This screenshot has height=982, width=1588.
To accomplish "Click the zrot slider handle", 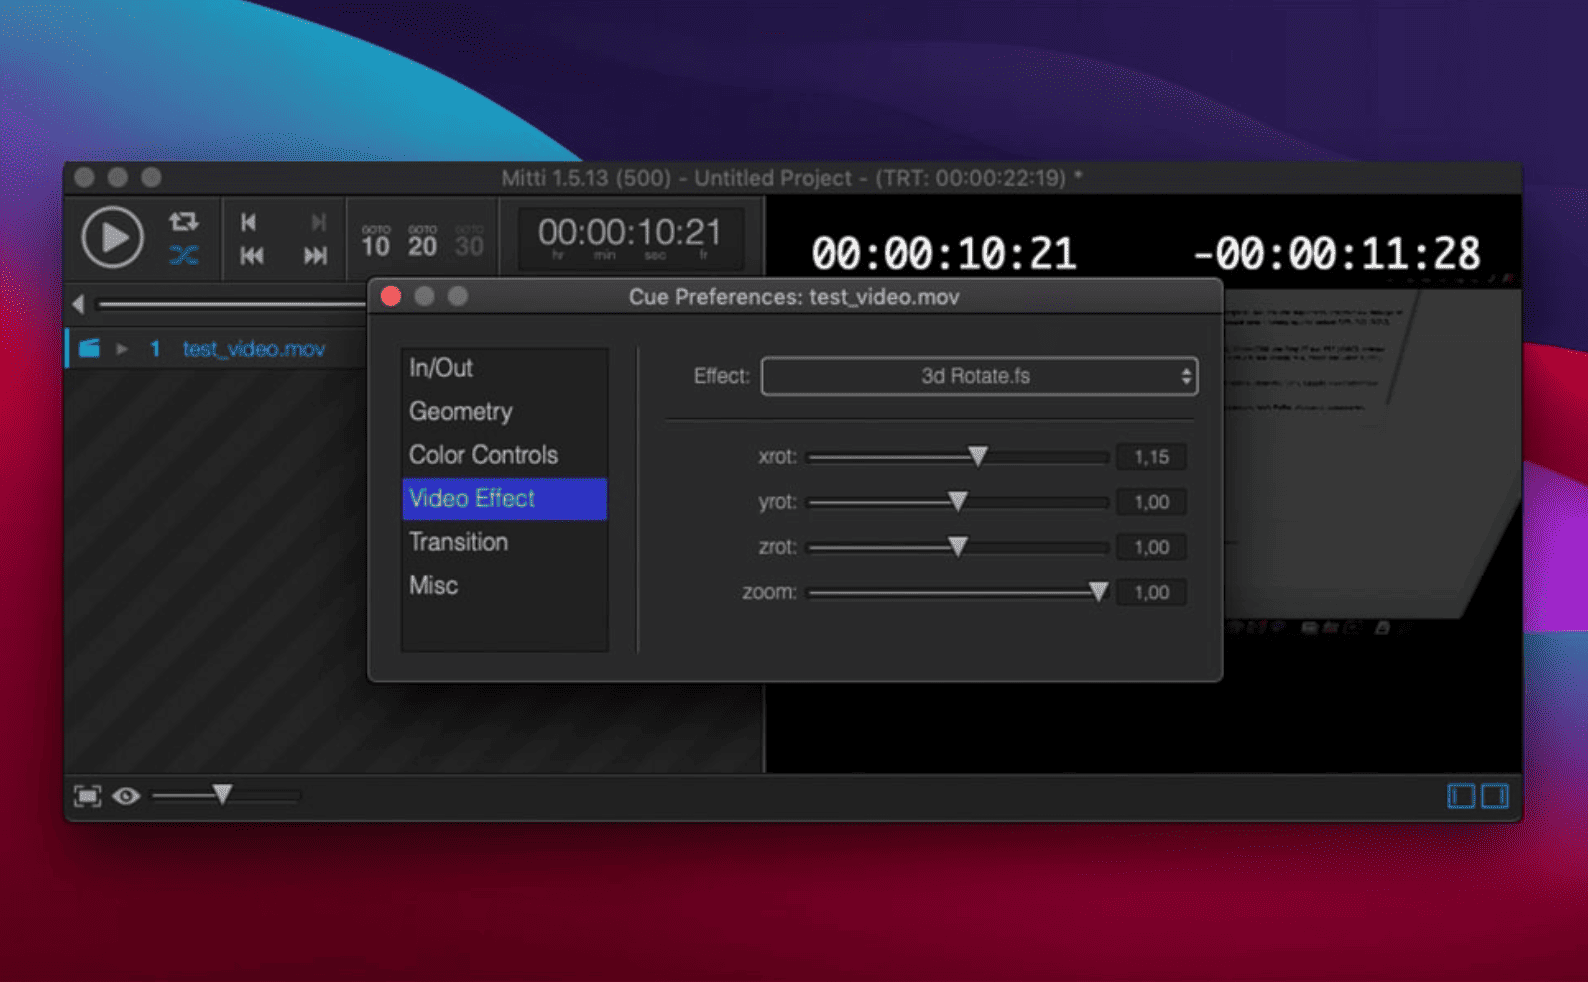I will [958, 547].
